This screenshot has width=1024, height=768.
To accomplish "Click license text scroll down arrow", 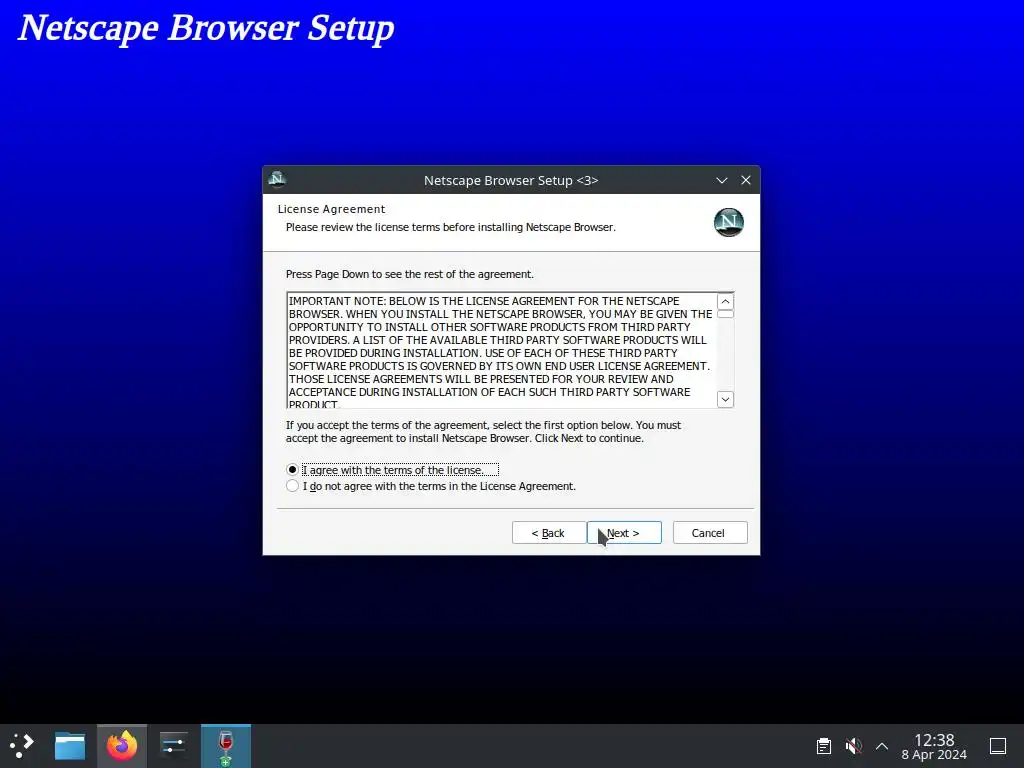I will (725, 399).
